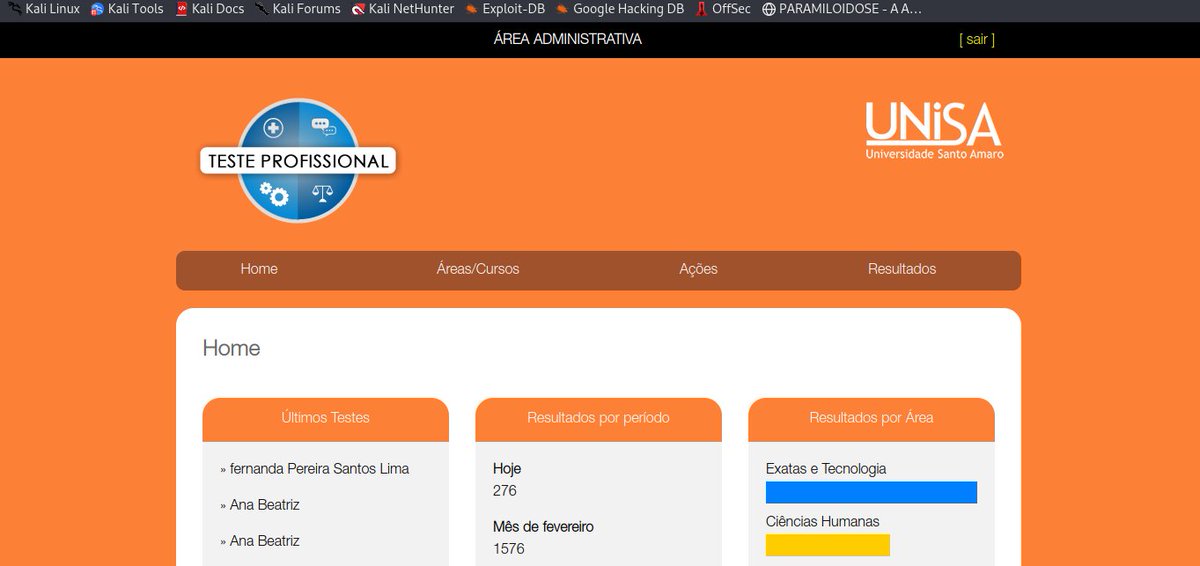1200x566 pixels.
Task: Open the PARAMILOIDOSE bookmark
Action: click(842, 9)
